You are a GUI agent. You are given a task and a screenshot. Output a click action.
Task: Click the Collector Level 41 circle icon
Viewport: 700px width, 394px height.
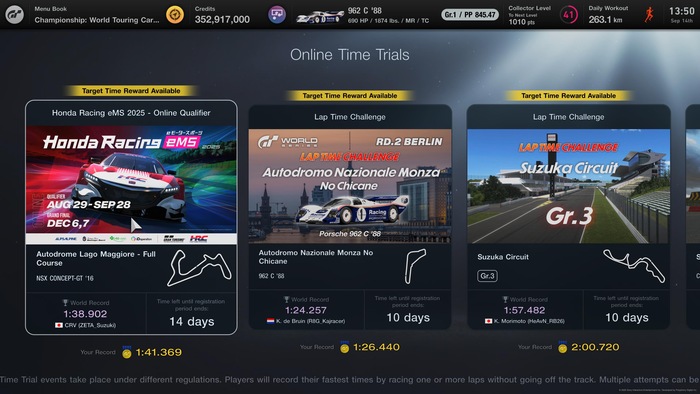(568, 15)
